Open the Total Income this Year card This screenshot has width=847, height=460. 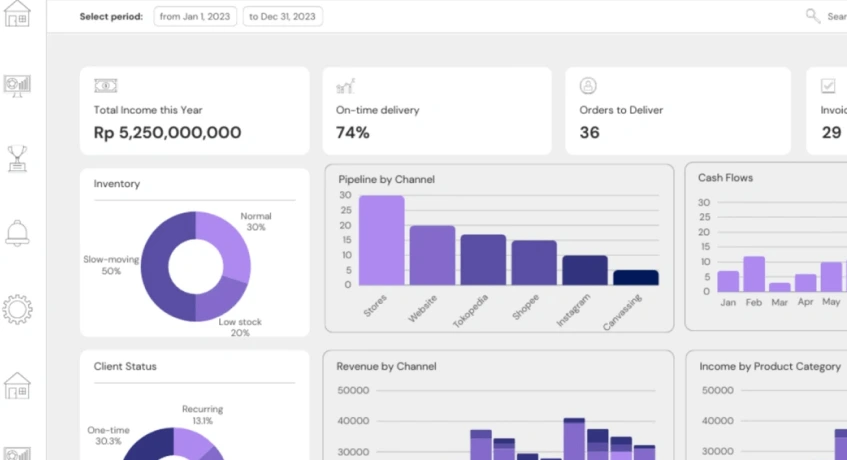pos(194,111)
